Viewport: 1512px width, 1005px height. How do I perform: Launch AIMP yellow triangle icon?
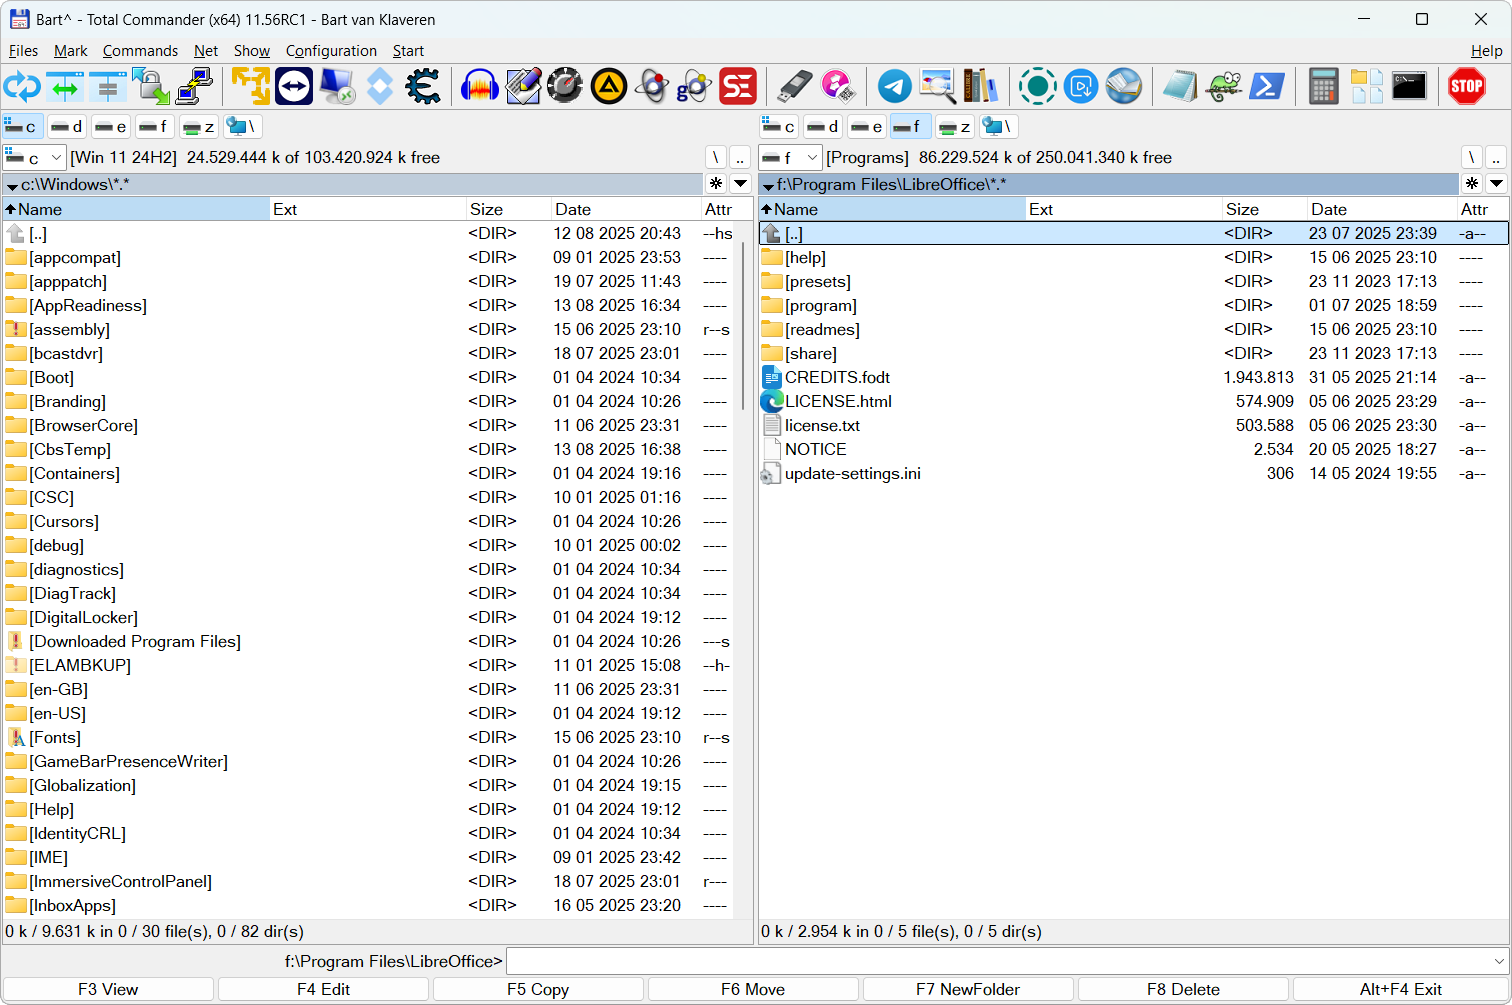[x=608, y=87]
